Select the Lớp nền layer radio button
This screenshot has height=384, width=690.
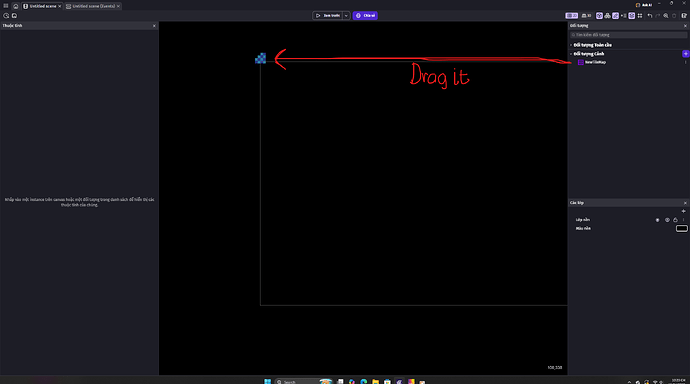click(657, 220)
